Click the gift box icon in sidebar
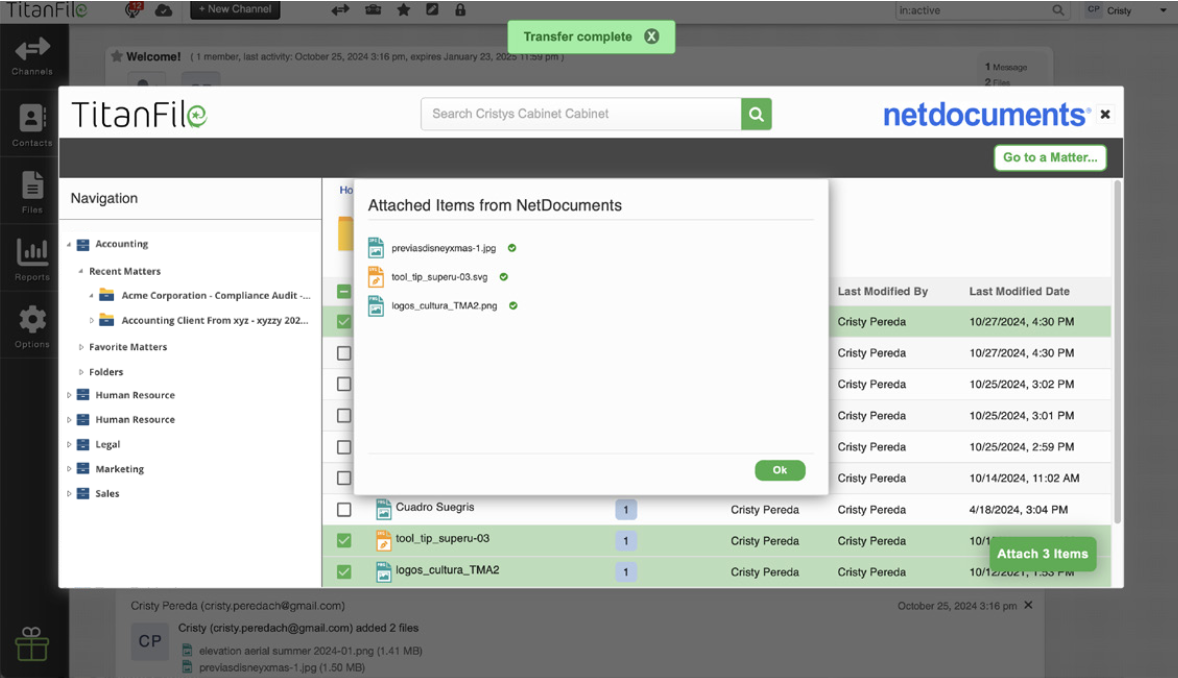 (32, 644)
